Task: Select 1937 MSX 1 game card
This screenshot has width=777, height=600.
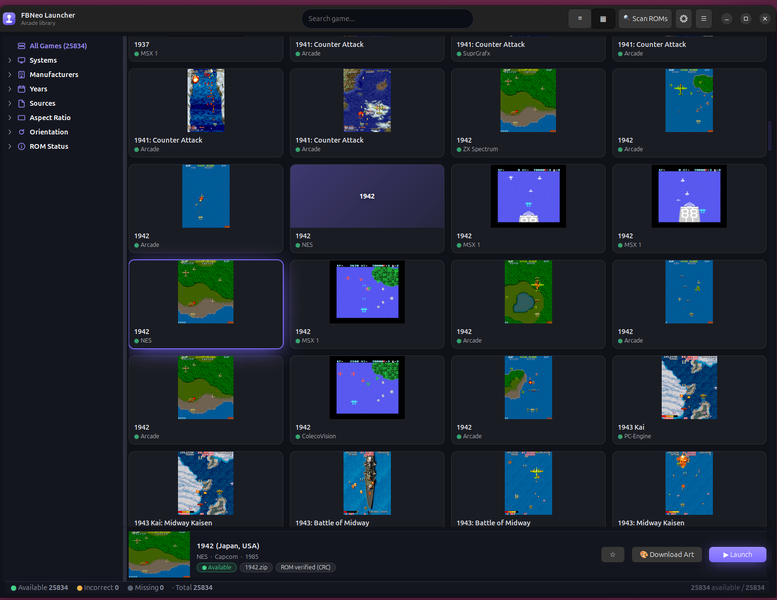Action: click(206, 49)
